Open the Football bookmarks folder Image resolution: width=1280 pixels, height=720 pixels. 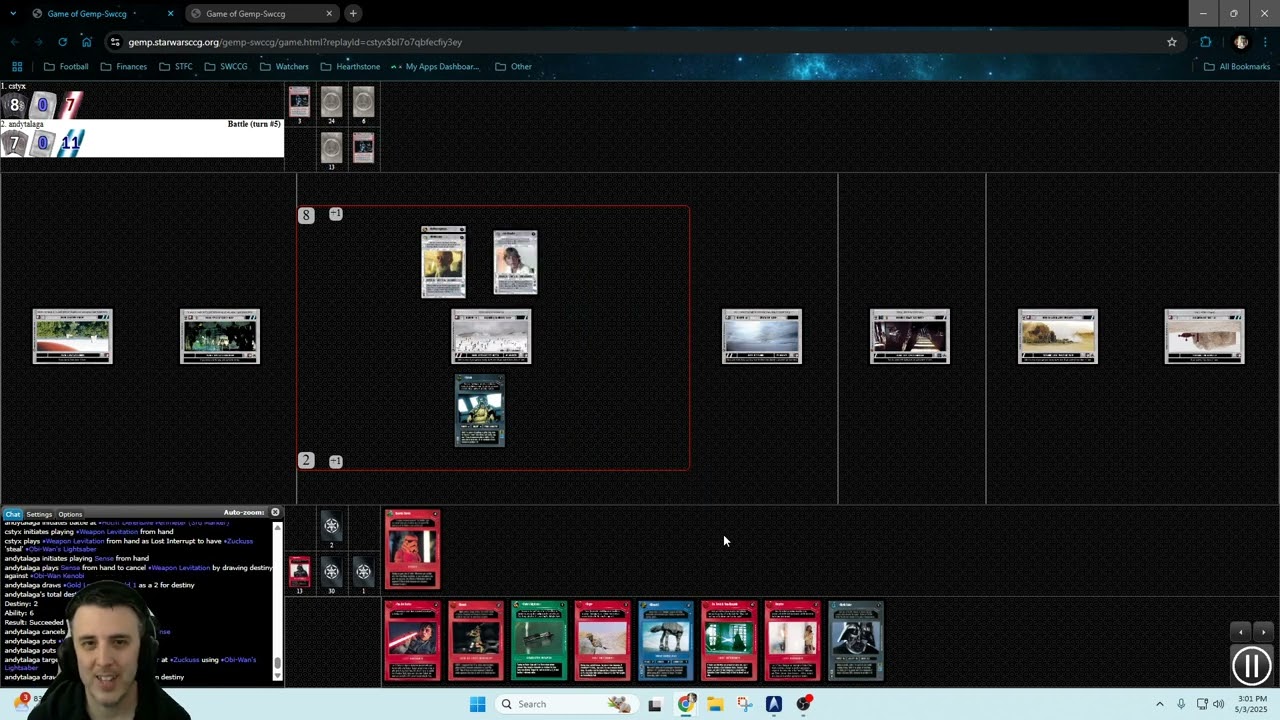click(66, 67)
